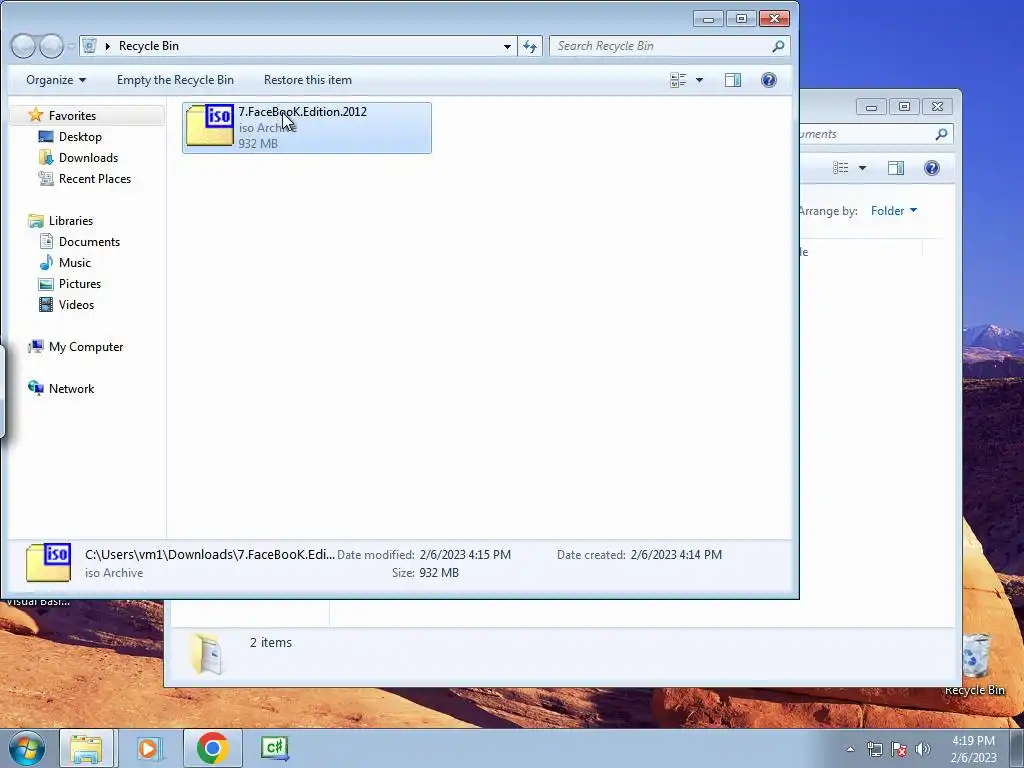This screenshot has height=768, width=1024.
Task: Select My Computer in the navigation pane
Action: click(86, 347)
